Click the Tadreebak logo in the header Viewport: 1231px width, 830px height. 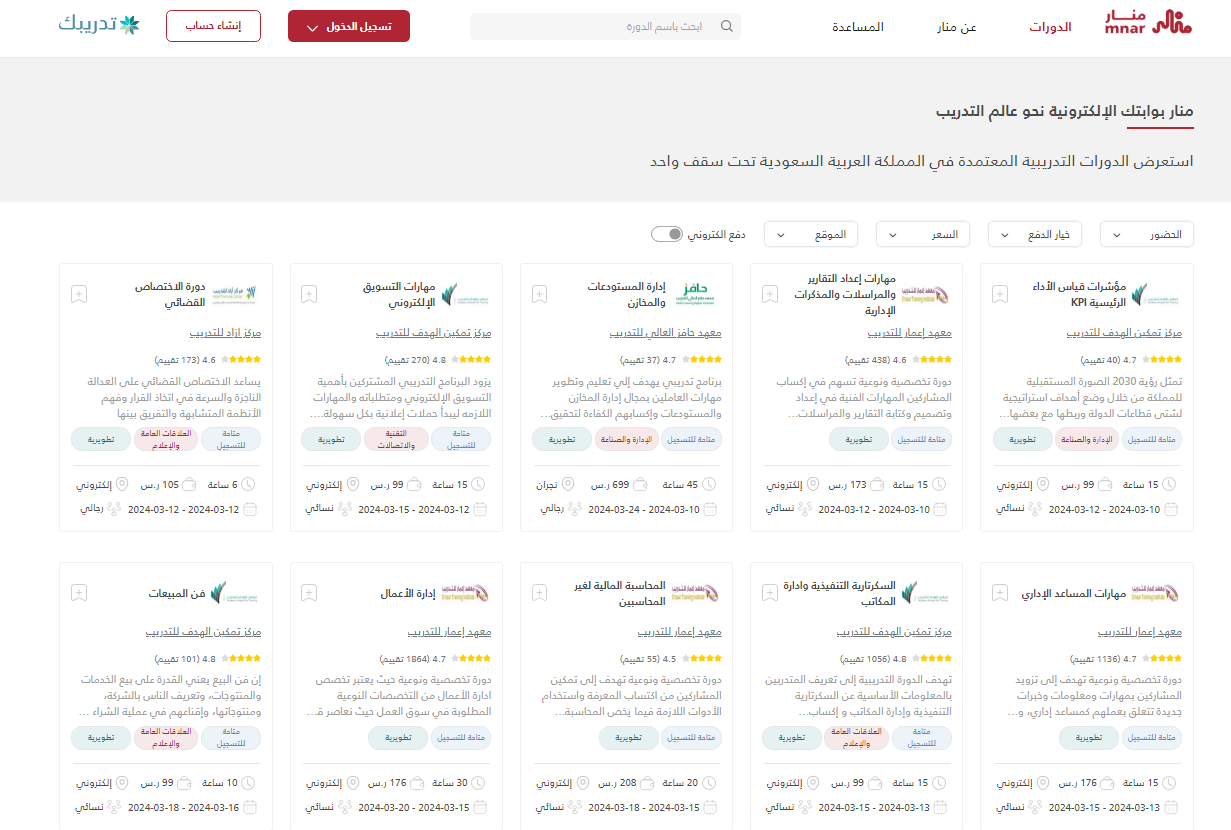click(x=99, y=25)
